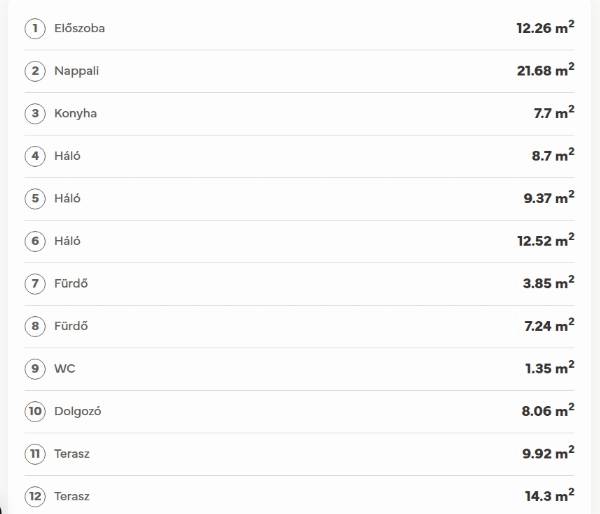Click the circled number 5 icon

click(x=36, y=198)
